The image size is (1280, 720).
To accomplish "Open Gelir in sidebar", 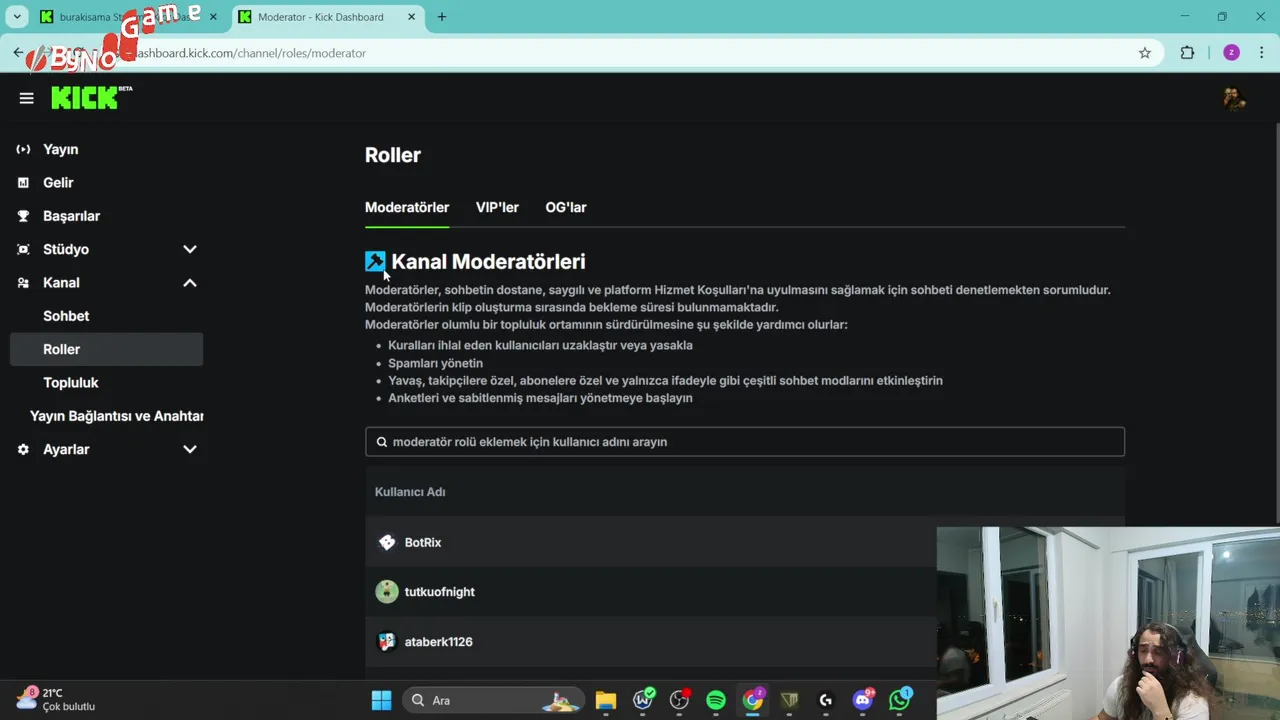I will coord(58,183).
